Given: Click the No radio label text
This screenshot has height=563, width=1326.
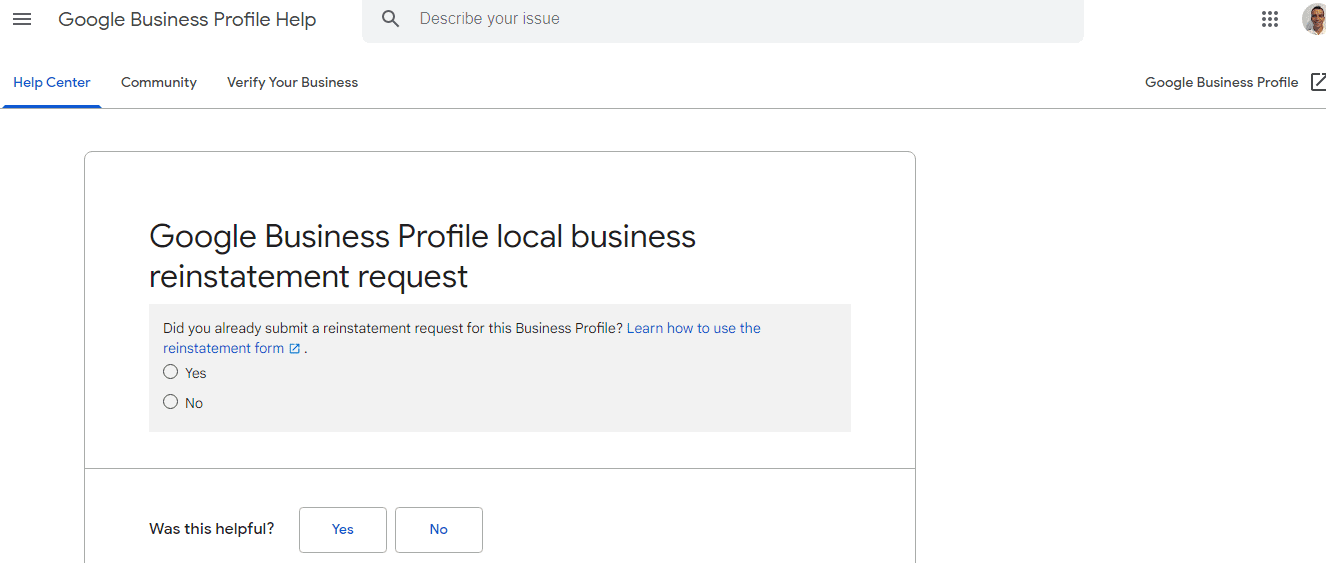Looking at the screenshot, I should (194, 403).
